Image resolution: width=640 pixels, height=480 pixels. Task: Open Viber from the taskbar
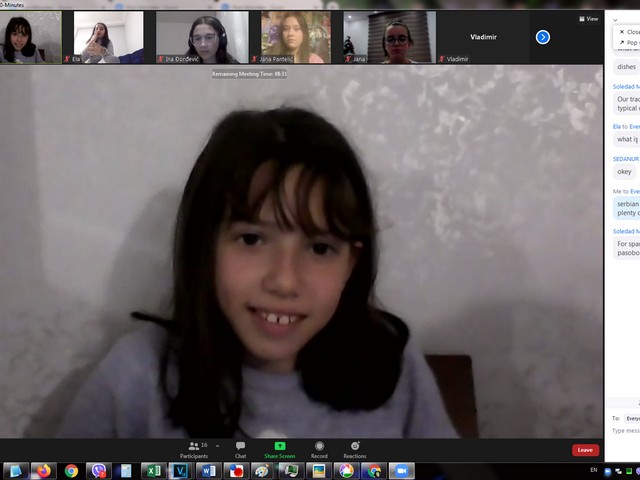click(x=99, y=471)
